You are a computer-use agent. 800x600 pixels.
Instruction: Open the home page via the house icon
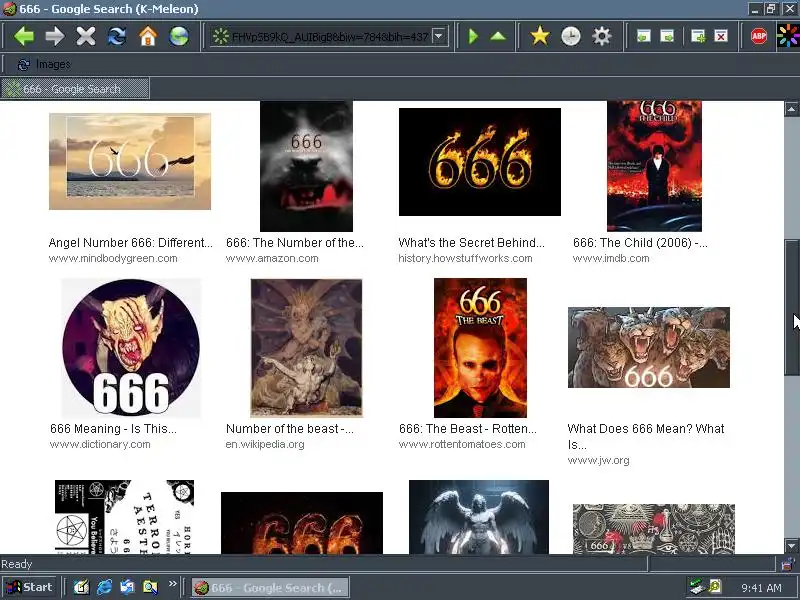point(148,36)
